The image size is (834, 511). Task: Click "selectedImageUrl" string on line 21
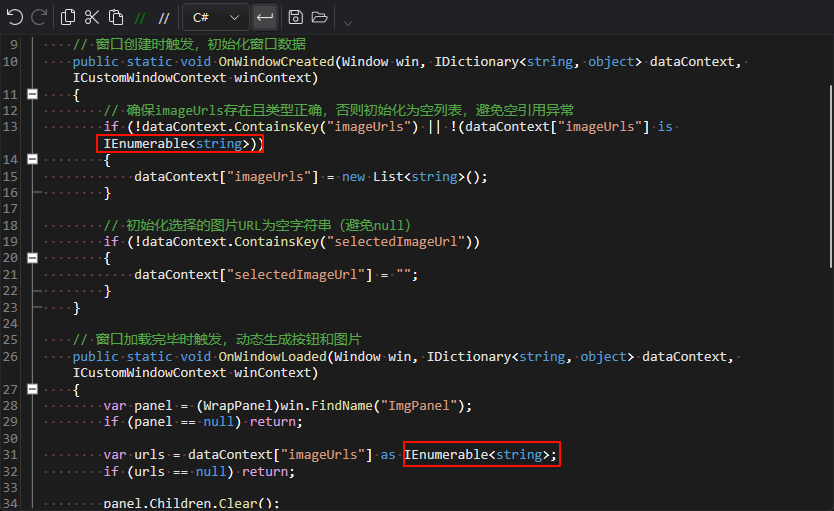coord(296,275)
